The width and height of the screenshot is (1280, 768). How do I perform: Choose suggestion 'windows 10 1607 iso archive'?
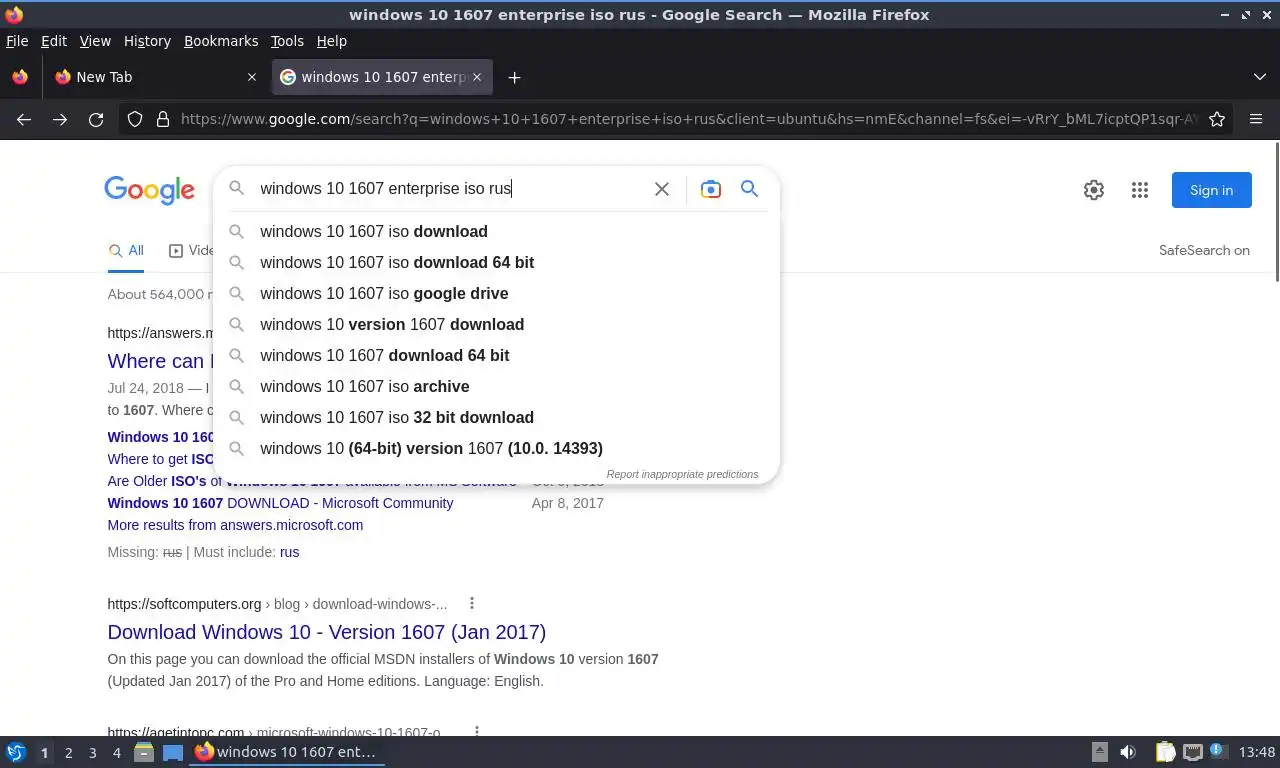[x=496, y=386]
